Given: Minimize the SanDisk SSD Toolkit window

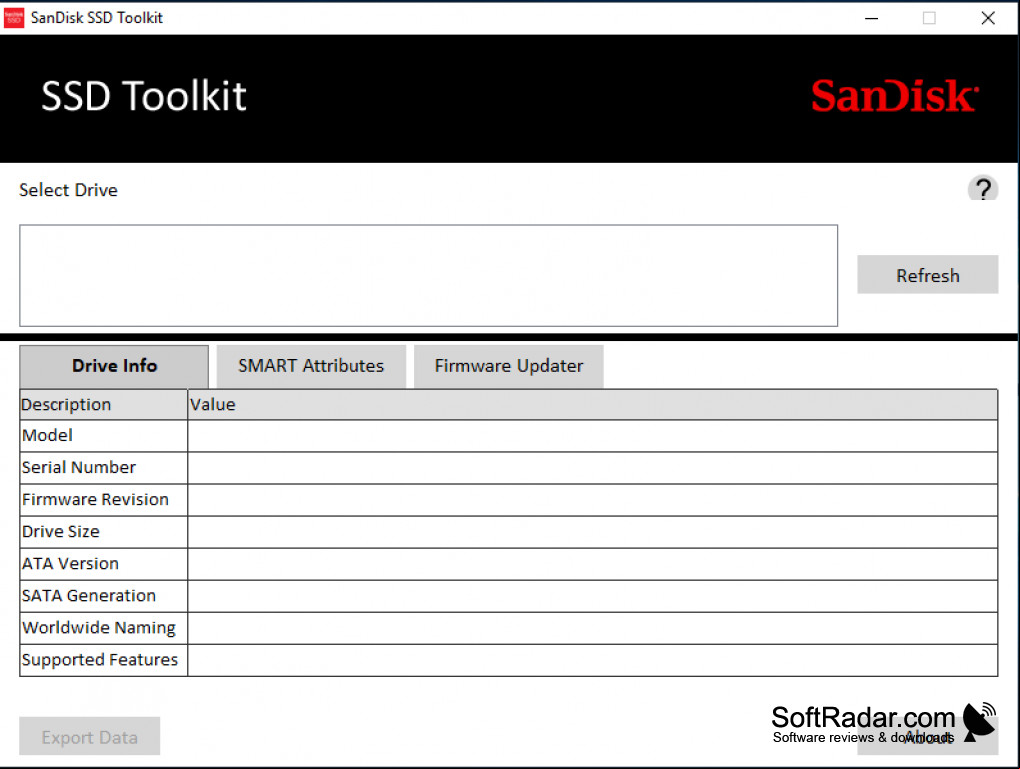Looking at the screenshot, I should 872,18.
